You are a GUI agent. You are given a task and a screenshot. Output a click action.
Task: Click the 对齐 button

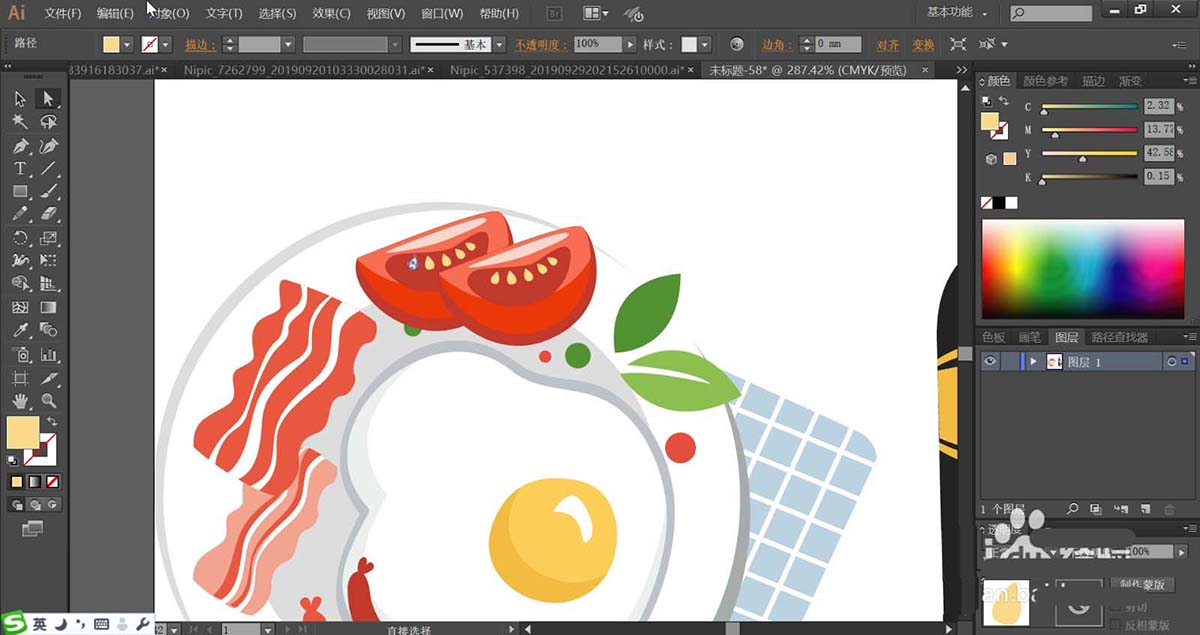point(887,45)
